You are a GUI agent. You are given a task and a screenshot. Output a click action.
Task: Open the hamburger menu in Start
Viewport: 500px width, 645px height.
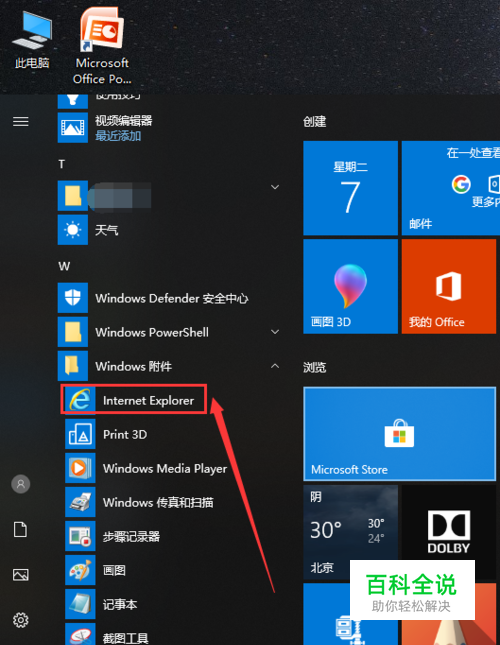(21, 122)
